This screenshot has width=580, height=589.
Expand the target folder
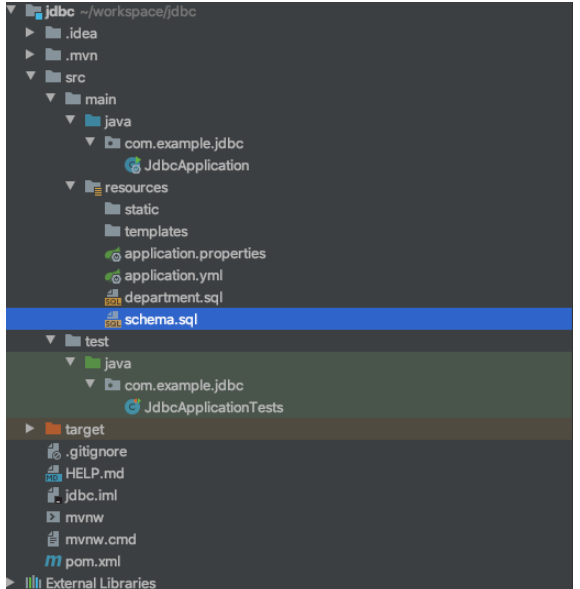point(30,428)
